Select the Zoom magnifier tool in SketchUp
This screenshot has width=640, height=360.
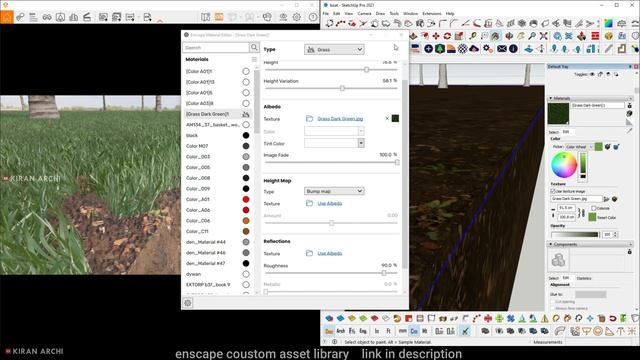point(532,36)
